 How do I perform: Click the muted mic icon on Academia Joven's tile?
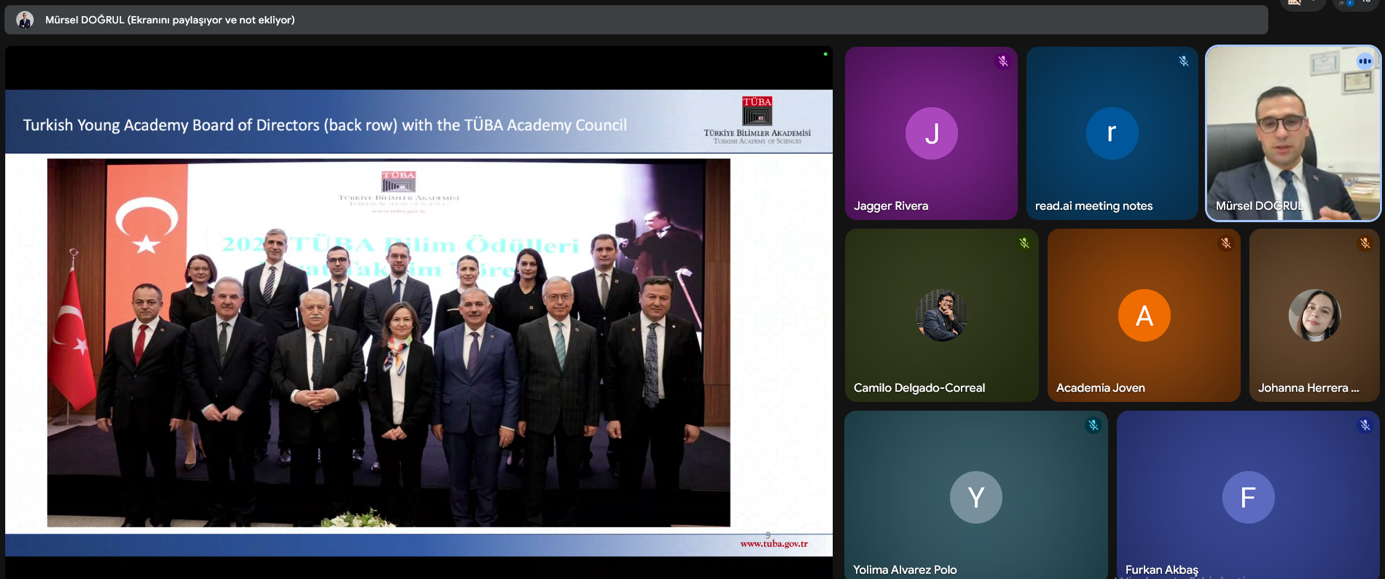click(x=1225, y=243)
